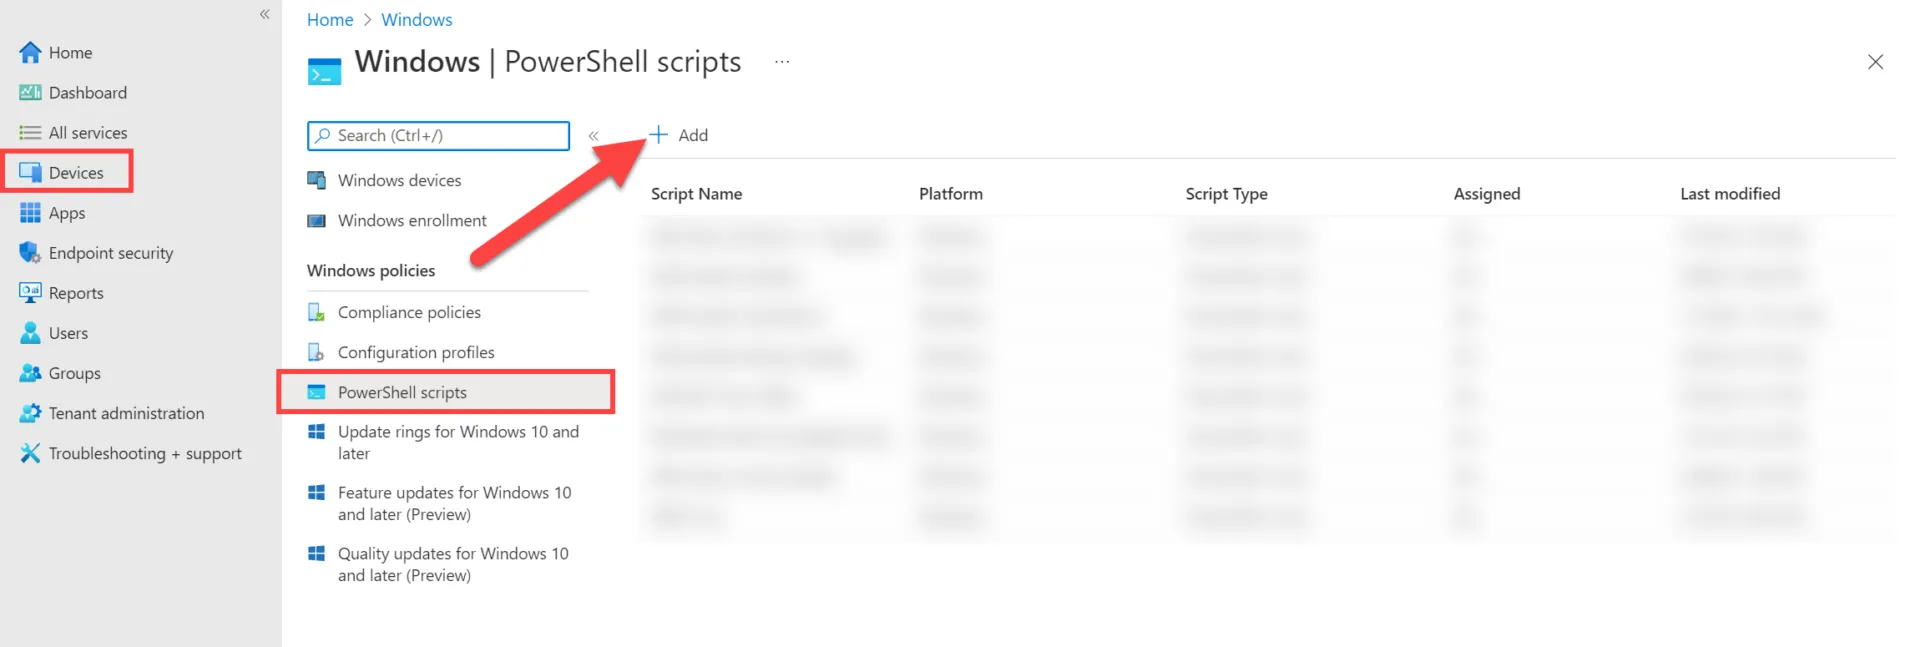Open Quality updates for Windows 10 and later
Viewport: 1920px width, 647px height.
pyautogui.click(x=453, y=564)
